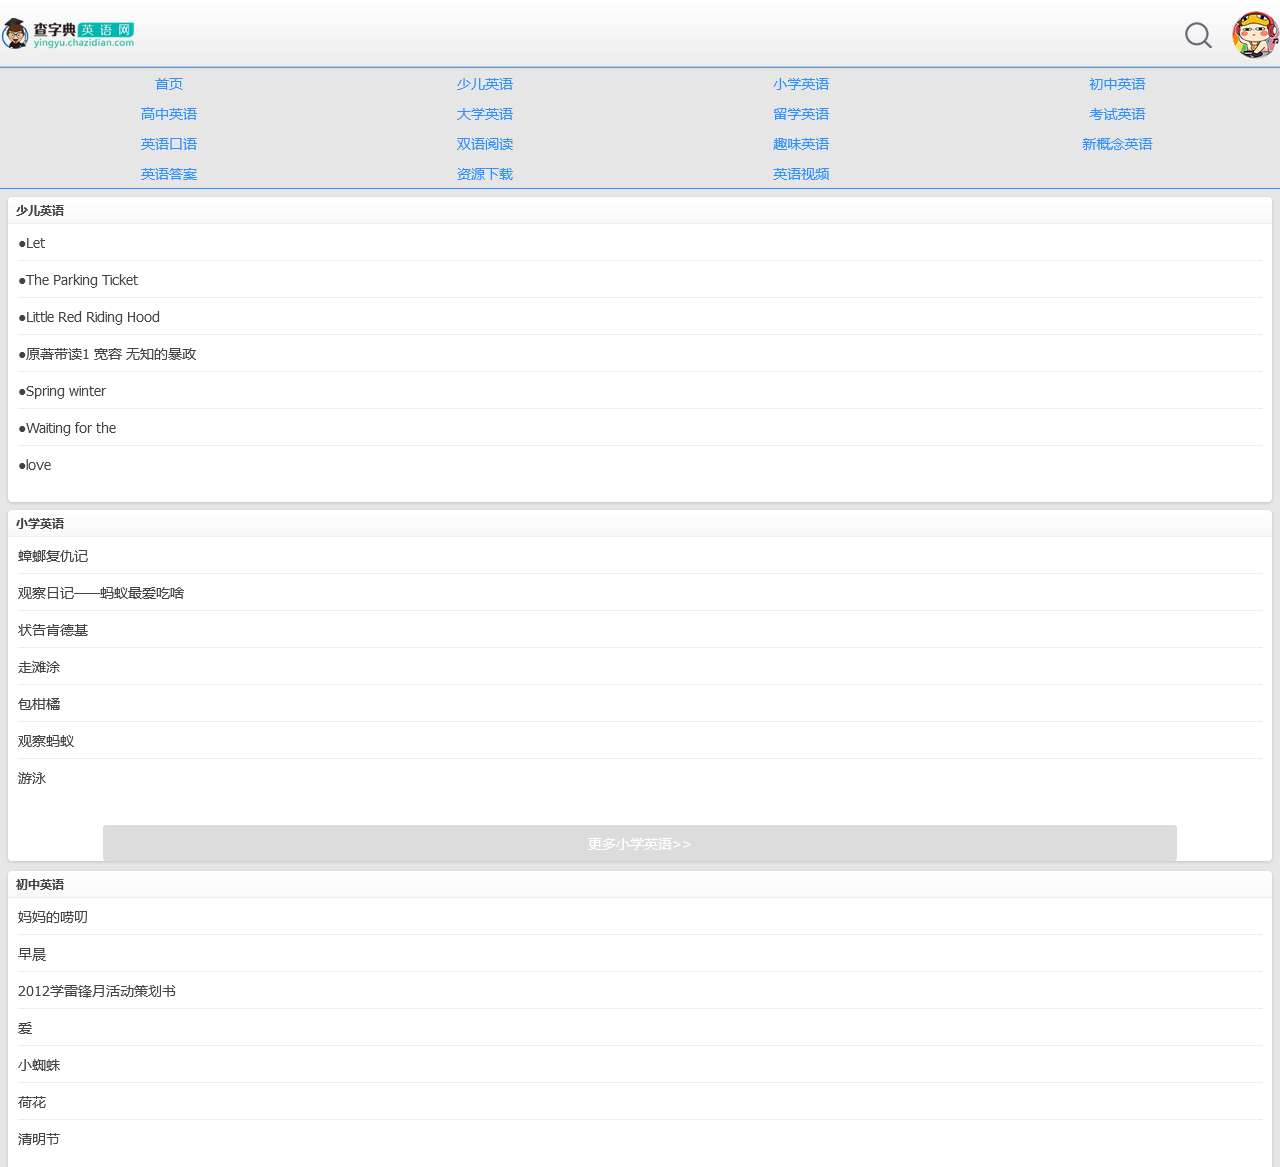This screenshot has width=1280, height=1167.
Task: Open the 少儿英语 navigation item
Action: point(485,84)
